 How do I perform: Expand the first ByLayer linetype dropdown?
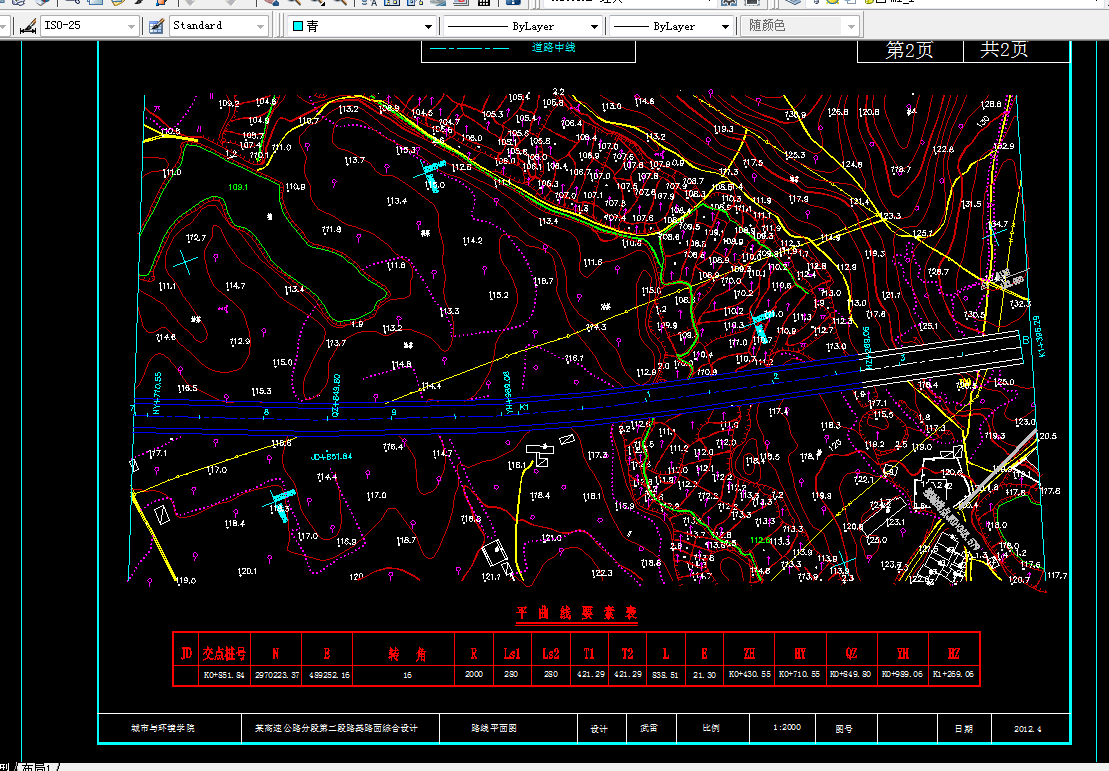(x=594, y=26)
